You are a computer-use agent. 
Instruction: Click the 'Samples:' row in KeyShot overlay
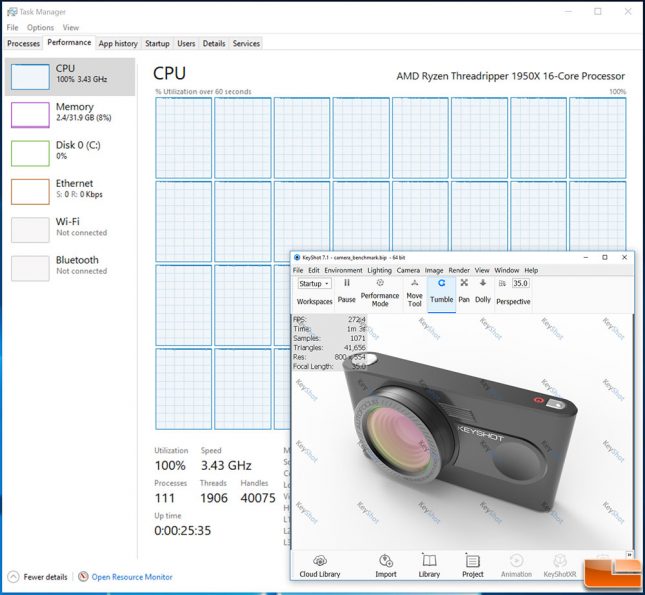tap(329, 338)
